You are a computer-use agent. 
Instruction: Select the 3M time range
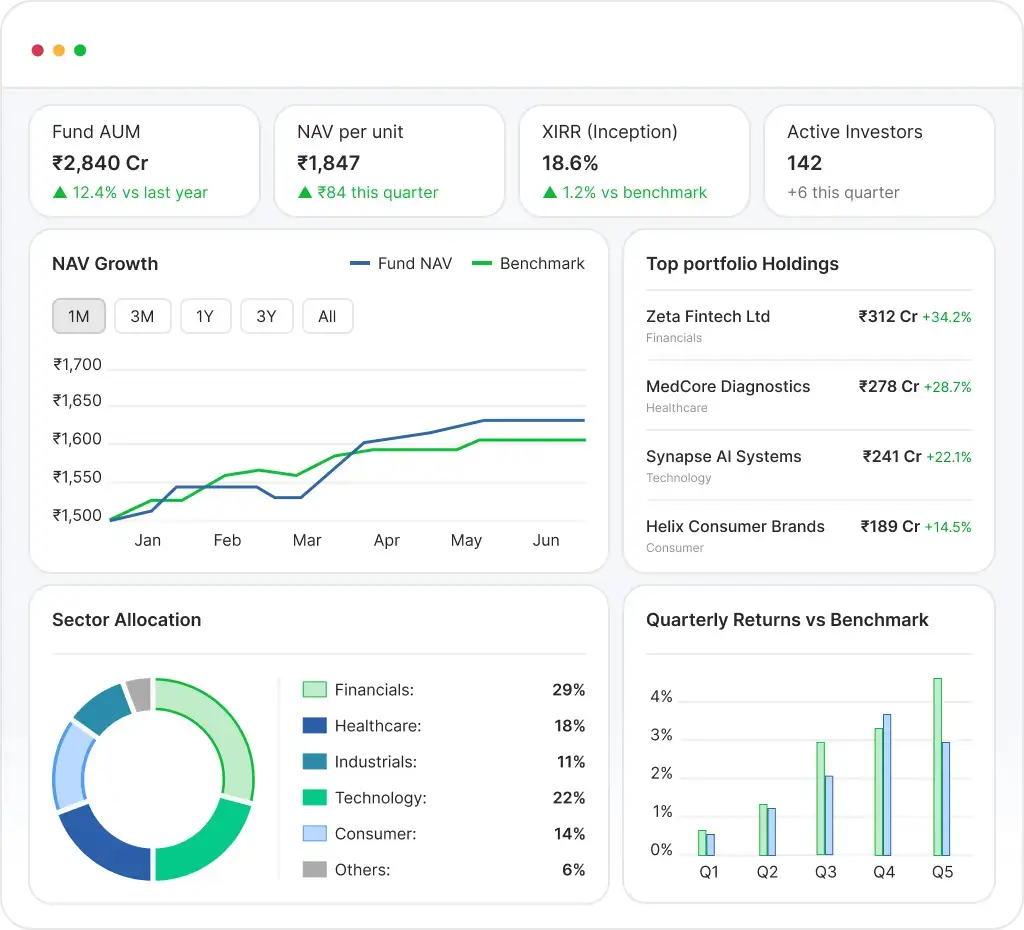(x=142, y=316)
